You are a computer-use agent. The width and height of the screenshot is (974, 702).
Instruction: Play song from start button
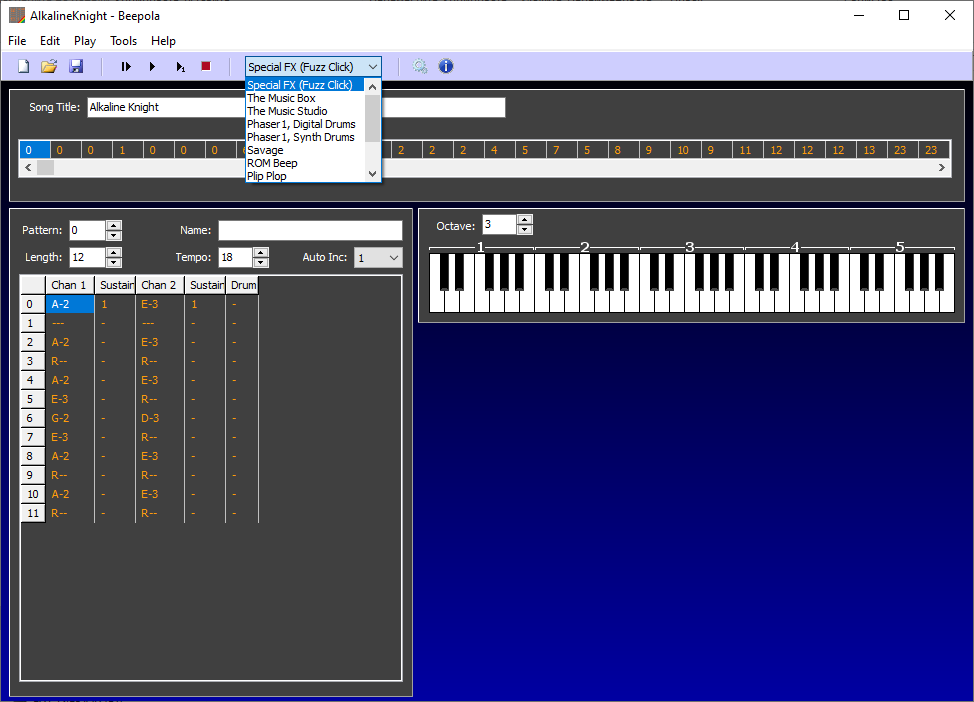[126, 66]
